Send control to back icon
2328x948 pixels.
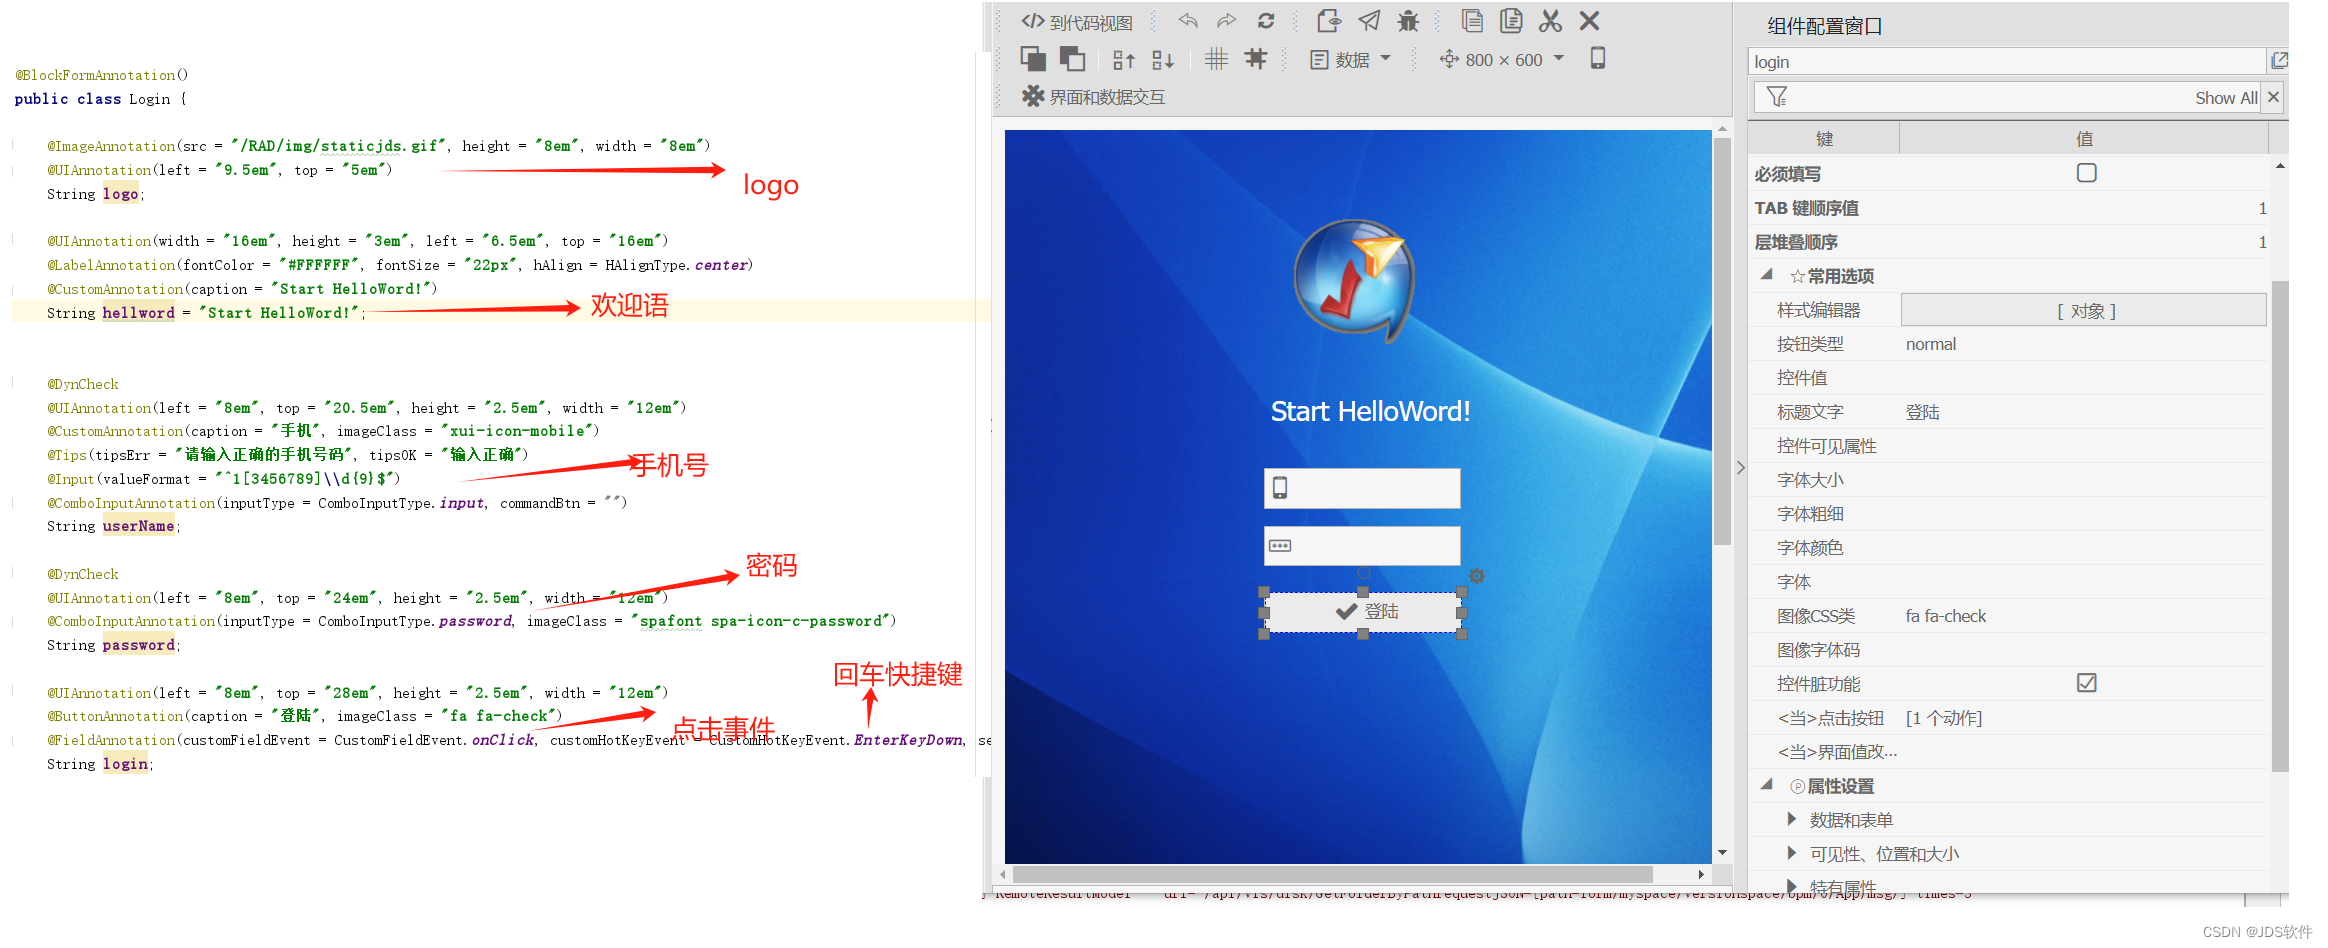click(x=1072, y=59)
